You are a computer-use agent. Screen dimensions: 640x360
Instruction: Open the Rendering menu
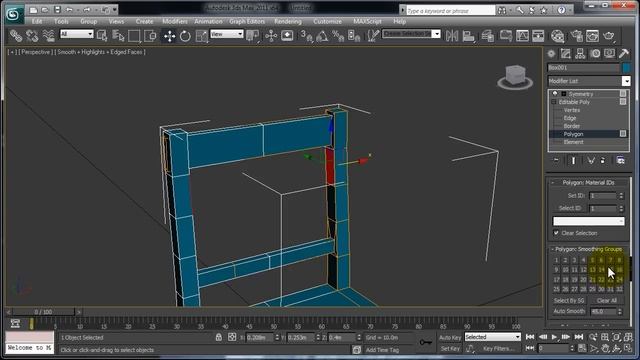[x=288, y=21]
